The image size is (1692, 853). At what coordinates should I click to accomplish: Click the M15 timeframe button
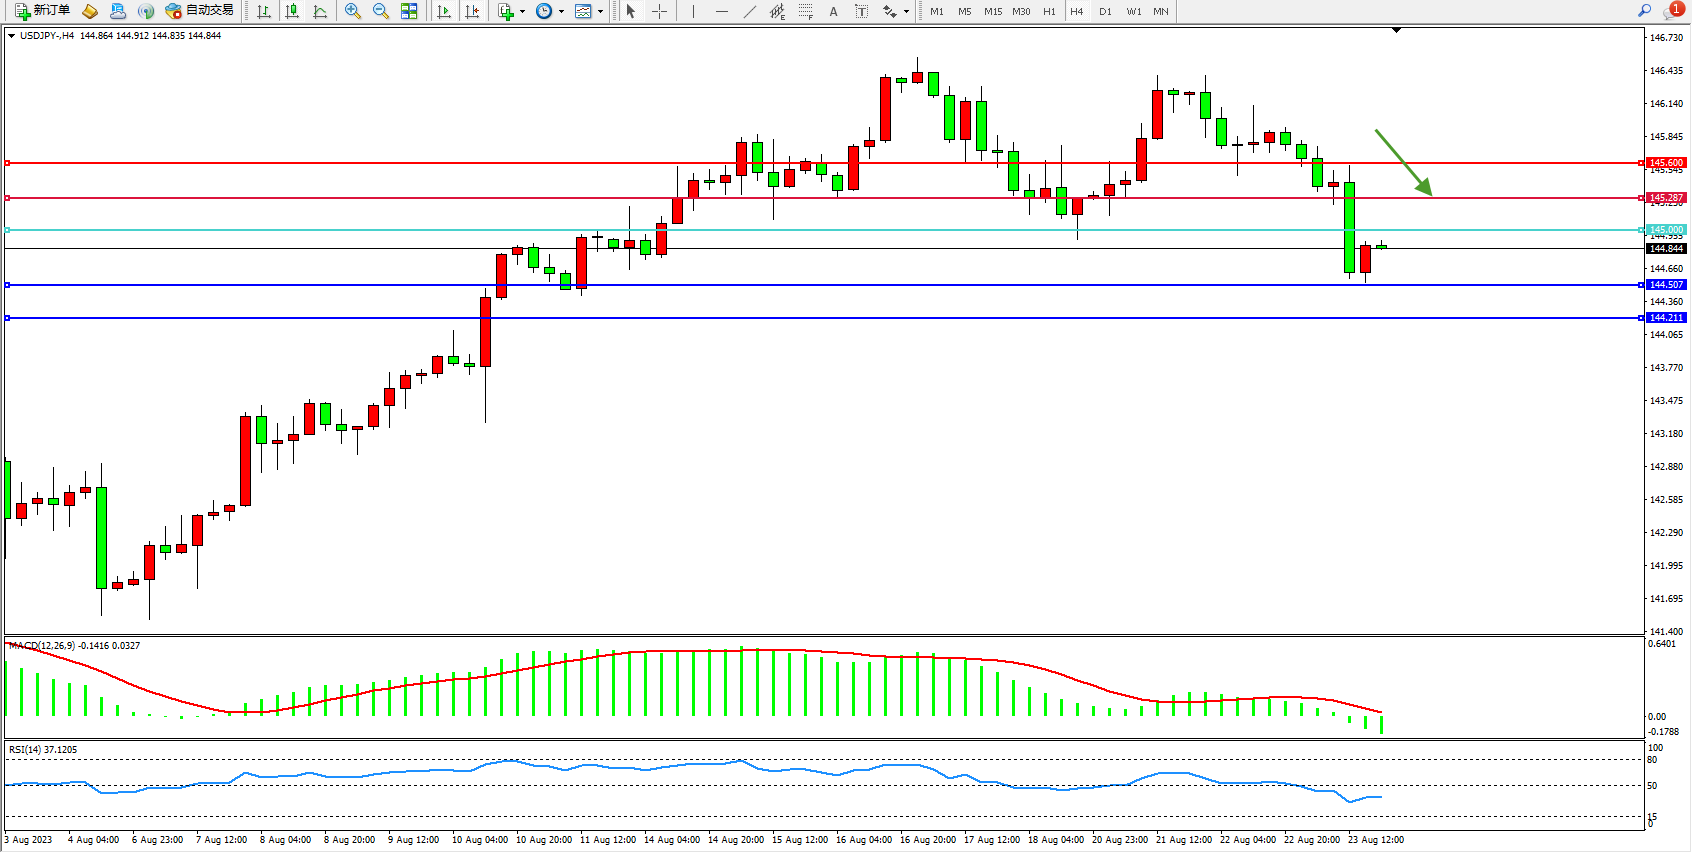(992, 11)
